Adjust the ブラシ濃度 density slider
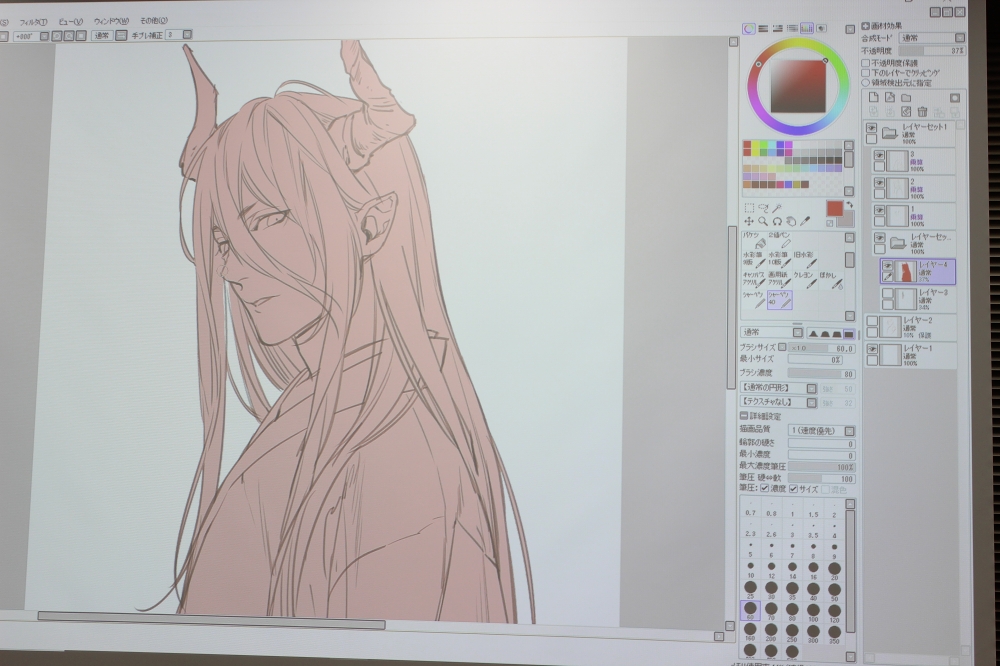The height and width of the screenshot is (666, 1000). (821, 374)
